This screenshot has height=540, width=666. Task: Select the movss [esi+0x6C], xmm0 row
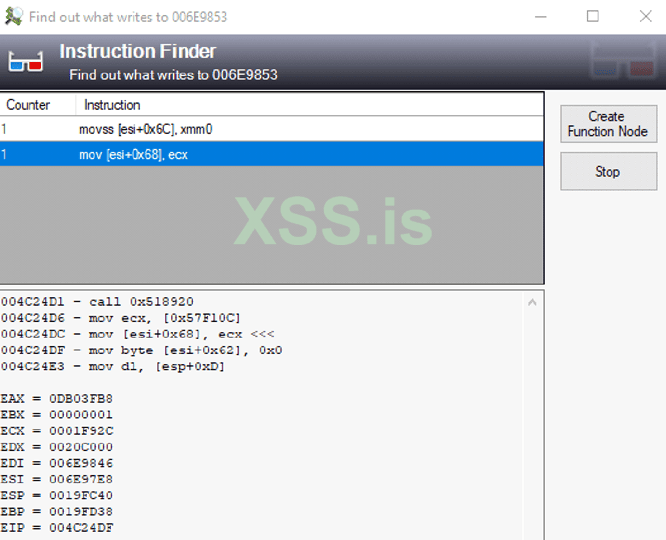(272, 129)
